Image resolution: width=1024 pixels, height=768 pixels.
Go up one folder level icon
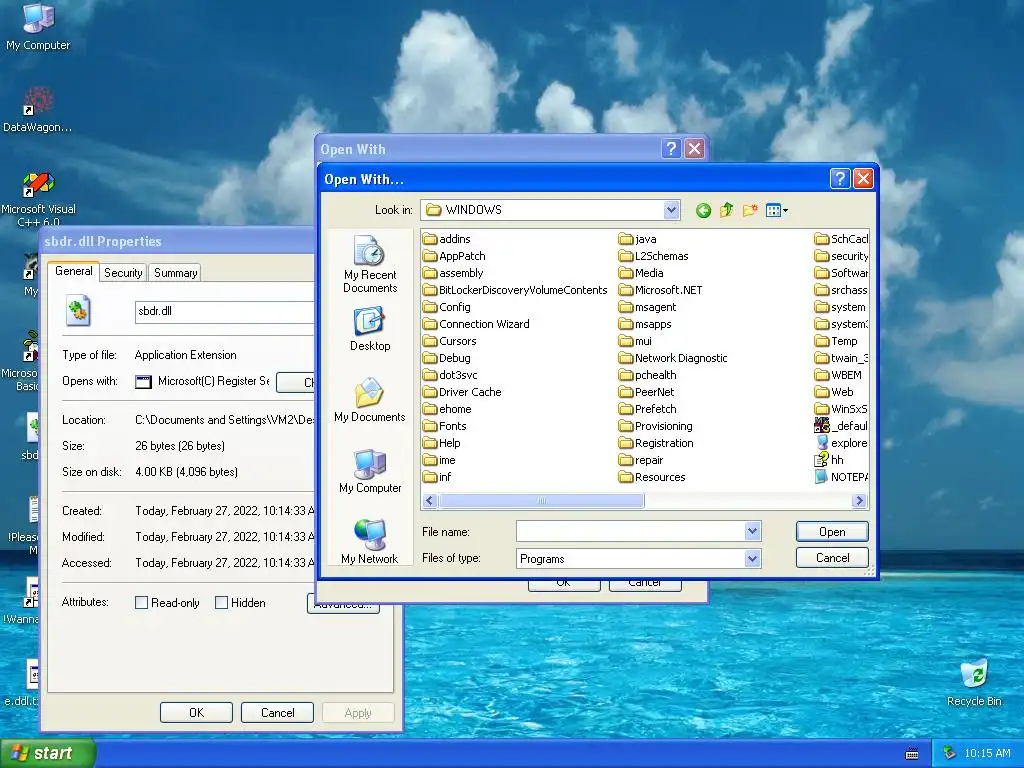click(727, 210)
